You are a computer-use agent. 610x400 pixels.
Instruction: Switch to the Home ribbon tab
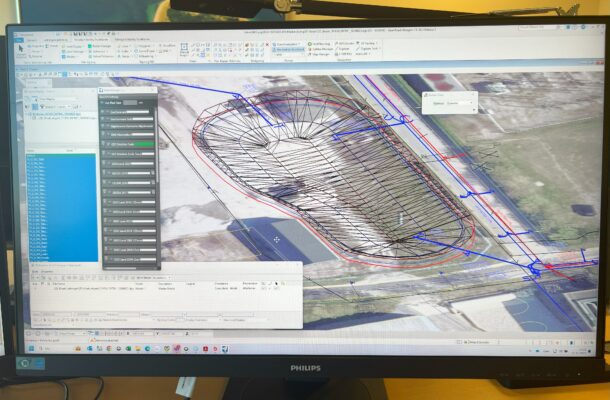coord(32,40)
